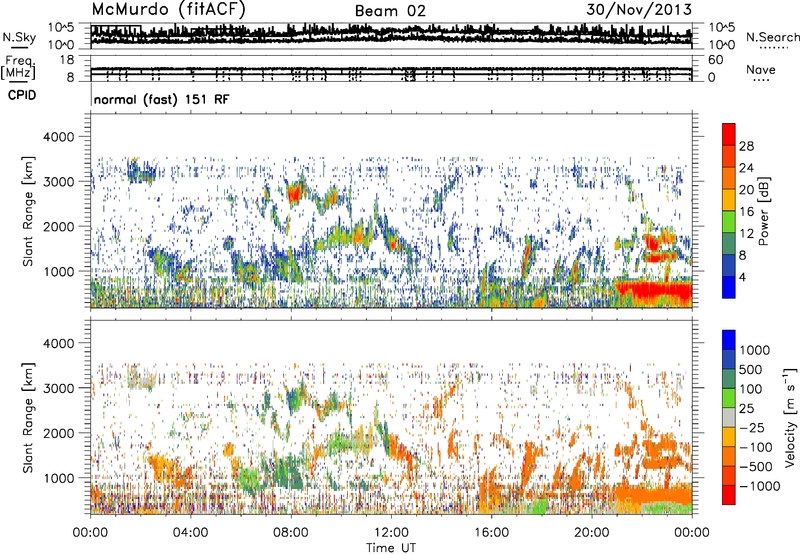Click the 10^5 label right of the noise panel
The height and width of the screenshot is (554, 800).
pyautogui.click(x=722, y=28)
